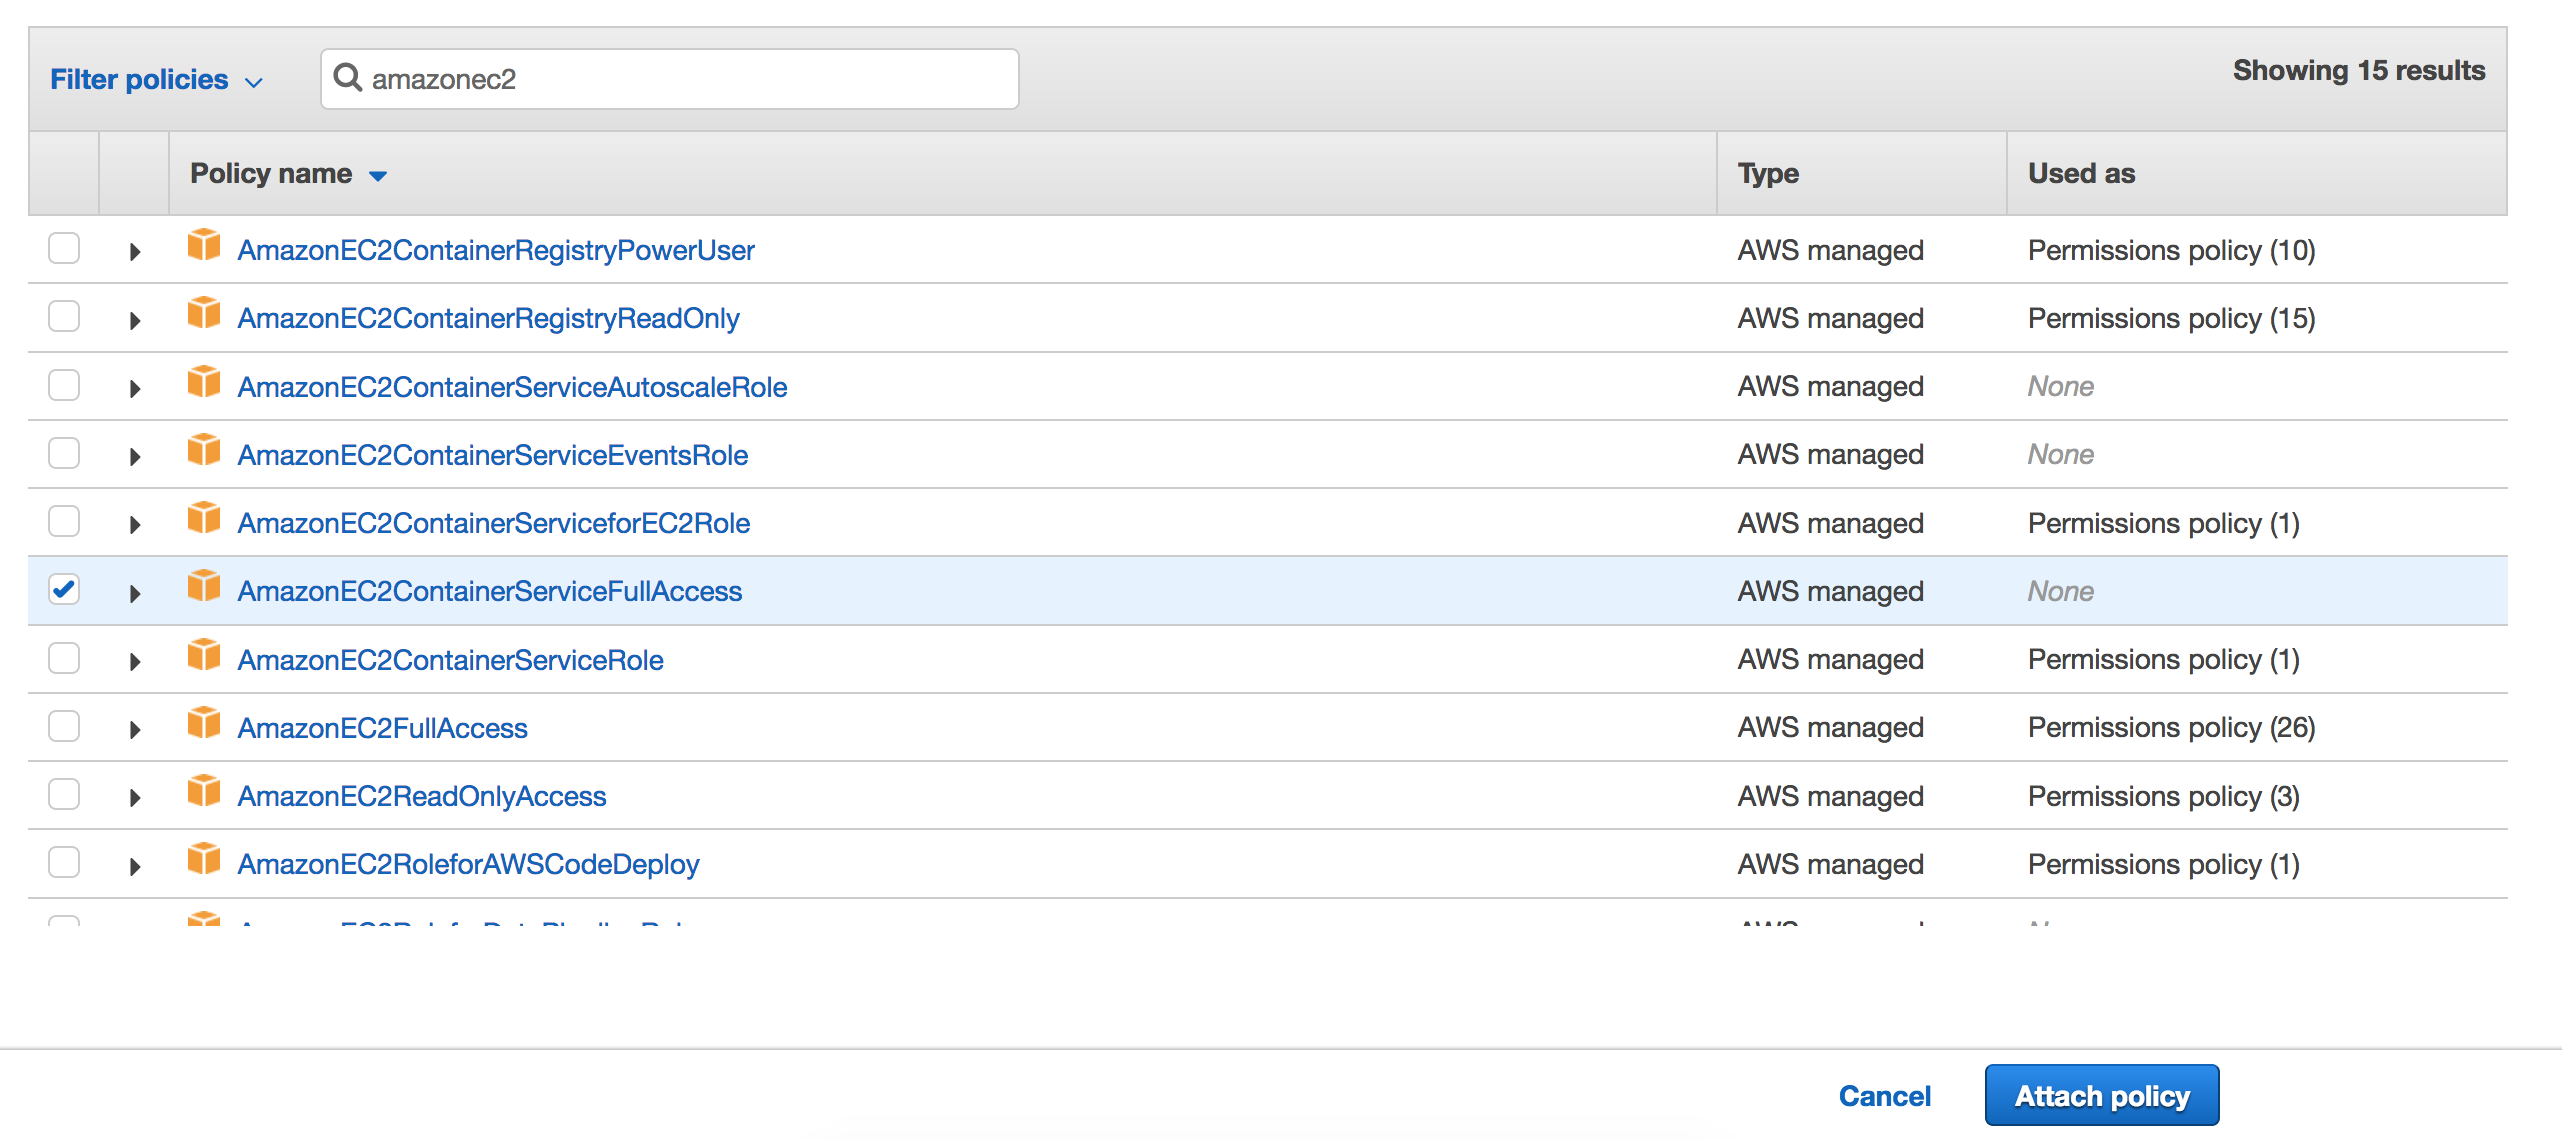The height and width of the screenshot is (1140, 2562).
Task: Check the AmazonEC2FullAccess checkbox
Action: (x=64, y=726)
